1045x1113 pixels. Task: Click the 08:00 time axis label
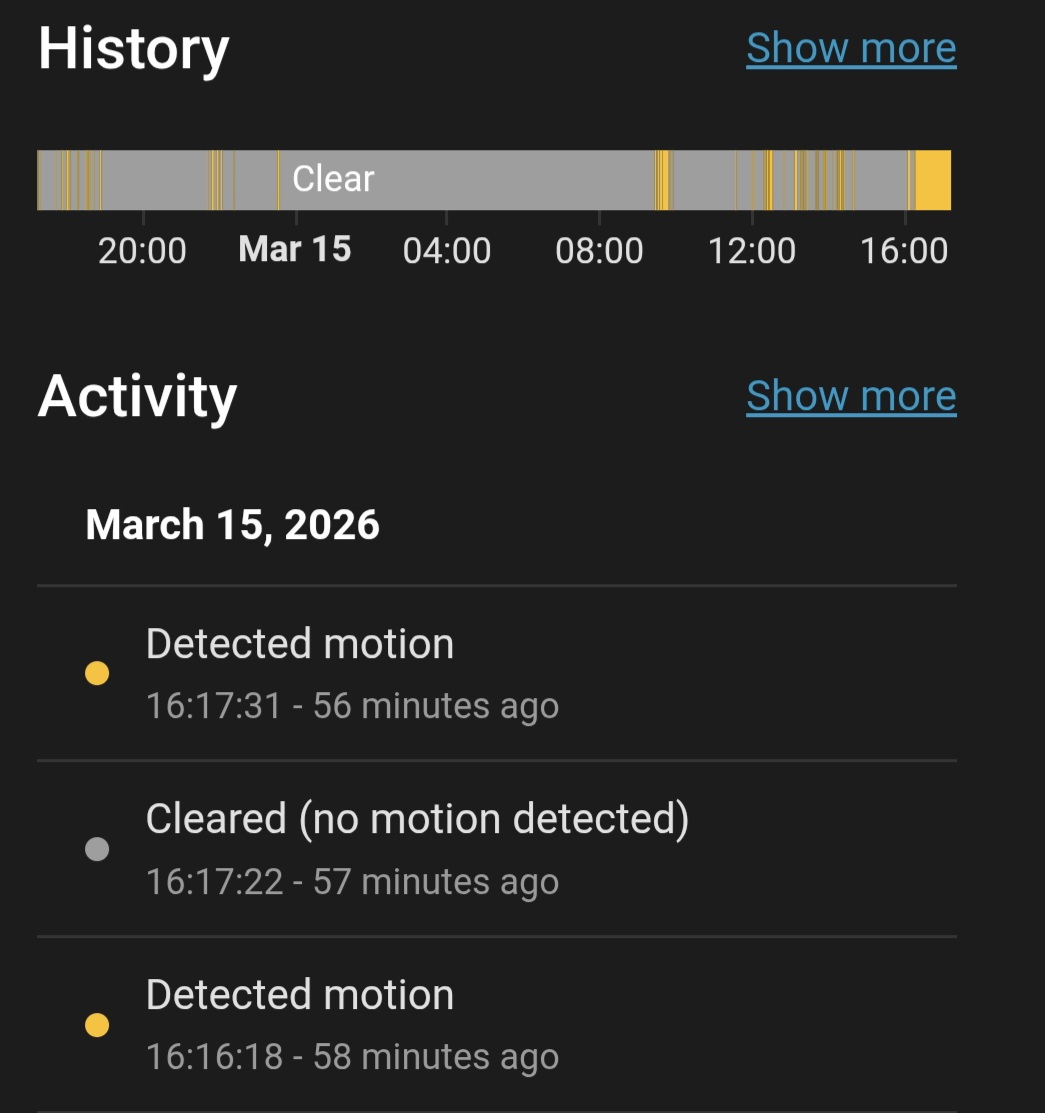point(599,250)
